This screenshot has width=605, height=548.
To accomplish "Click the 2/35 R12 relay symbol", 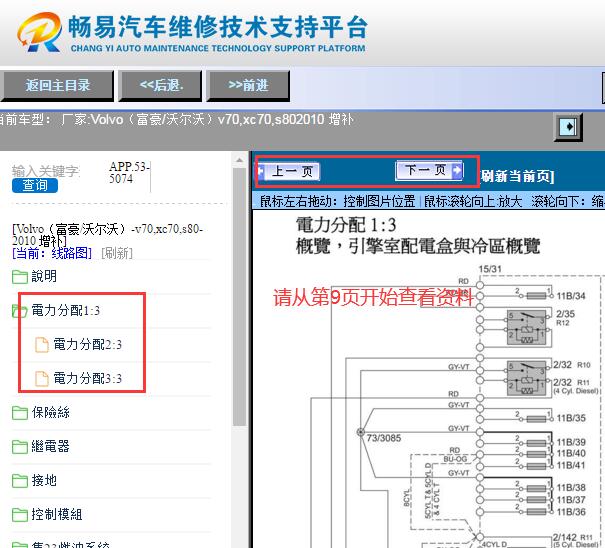I will point(528,328).
